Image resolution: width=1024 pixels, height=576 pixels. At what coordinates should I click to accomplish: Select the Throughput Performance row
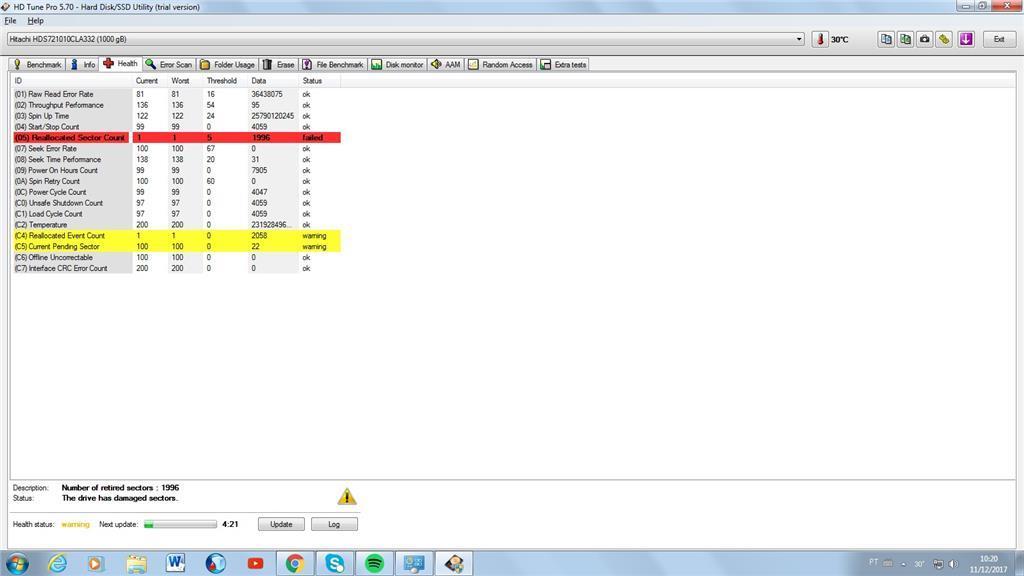coord(176,105)
